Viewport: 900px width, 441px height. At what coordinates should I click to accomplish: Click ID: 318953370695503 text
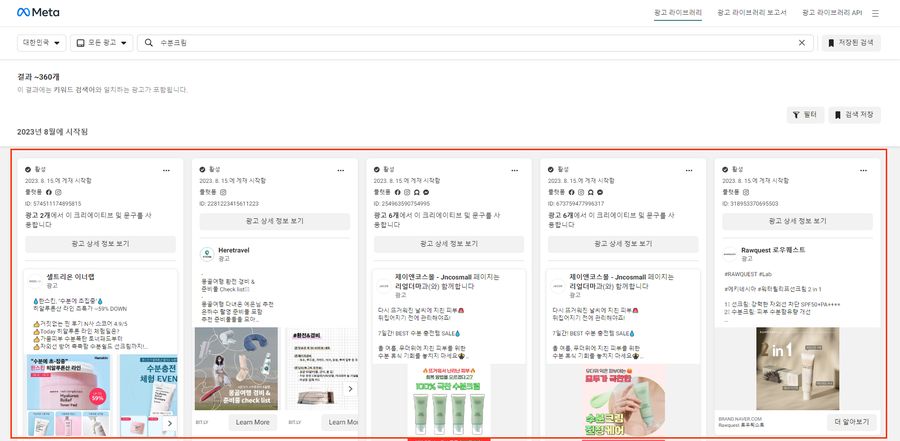tap(750, 203)
